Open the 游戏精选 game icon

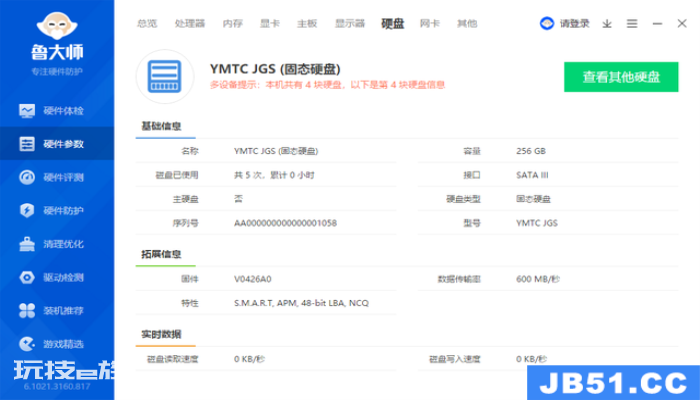click(27, 344)
